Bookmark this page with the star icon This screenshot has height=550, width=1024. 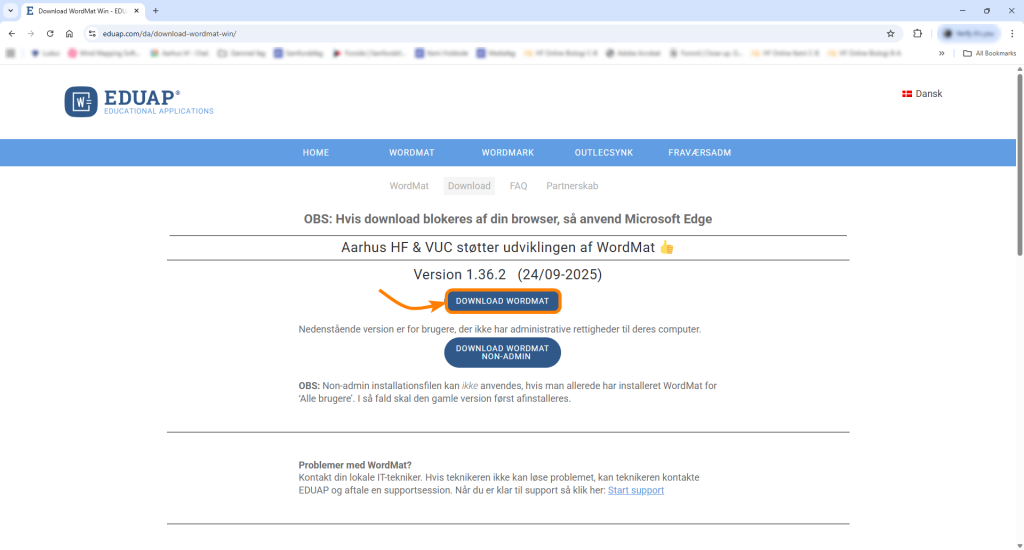click(891, 33)
